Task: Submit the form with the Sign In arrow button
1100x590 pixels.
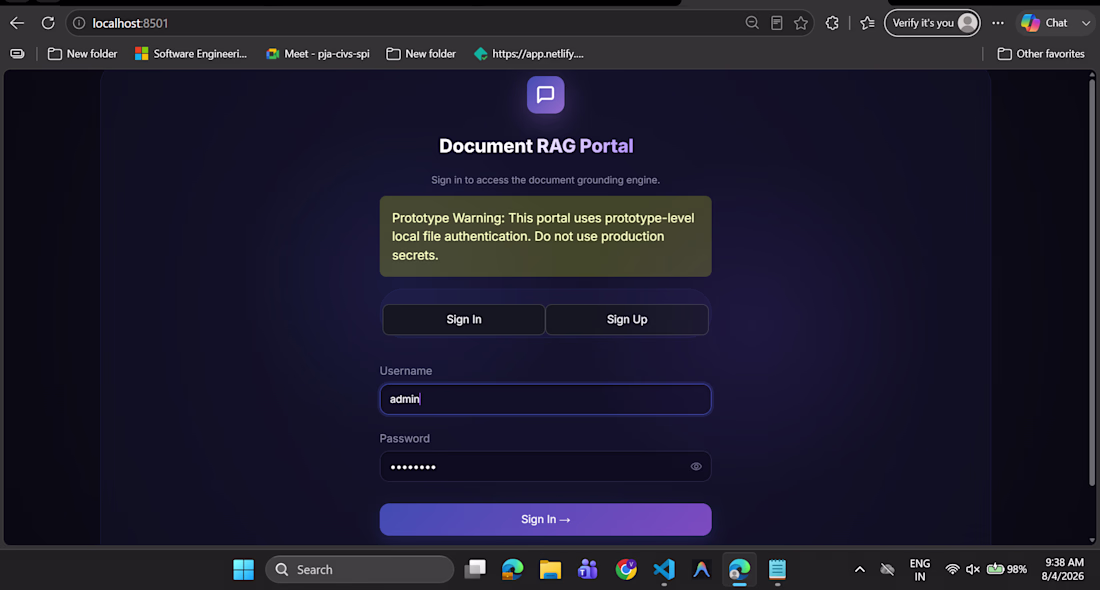Action: [546, 519]
